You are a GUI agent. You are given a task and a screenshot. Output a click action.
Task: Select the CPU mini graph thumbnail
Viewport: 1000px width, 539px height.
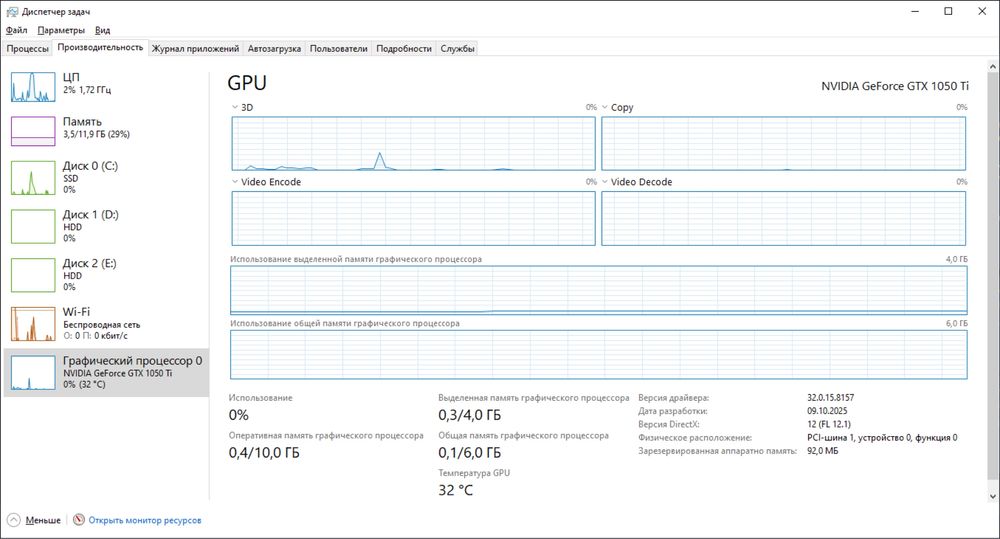pyautogui.click(x=34, y=87)
